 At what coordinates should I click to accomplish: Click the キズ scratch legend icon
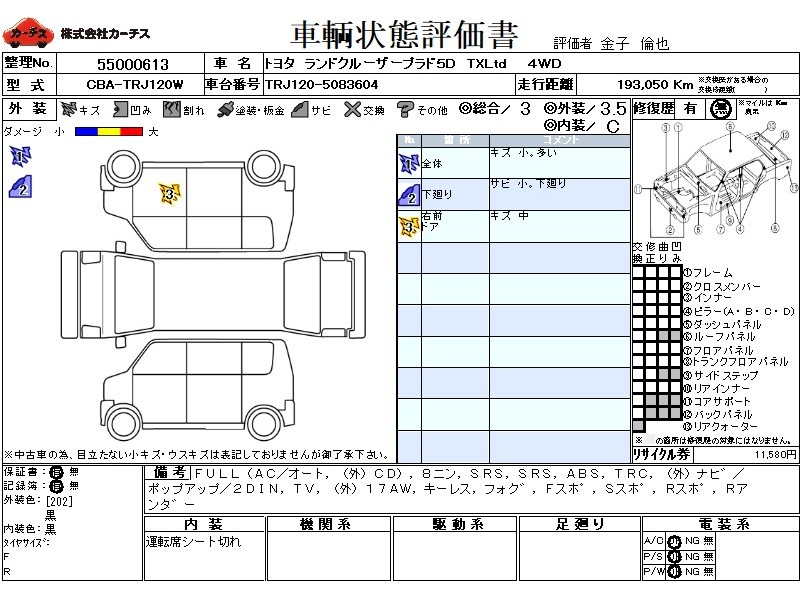pyautogui.click(x=69, y=109)
